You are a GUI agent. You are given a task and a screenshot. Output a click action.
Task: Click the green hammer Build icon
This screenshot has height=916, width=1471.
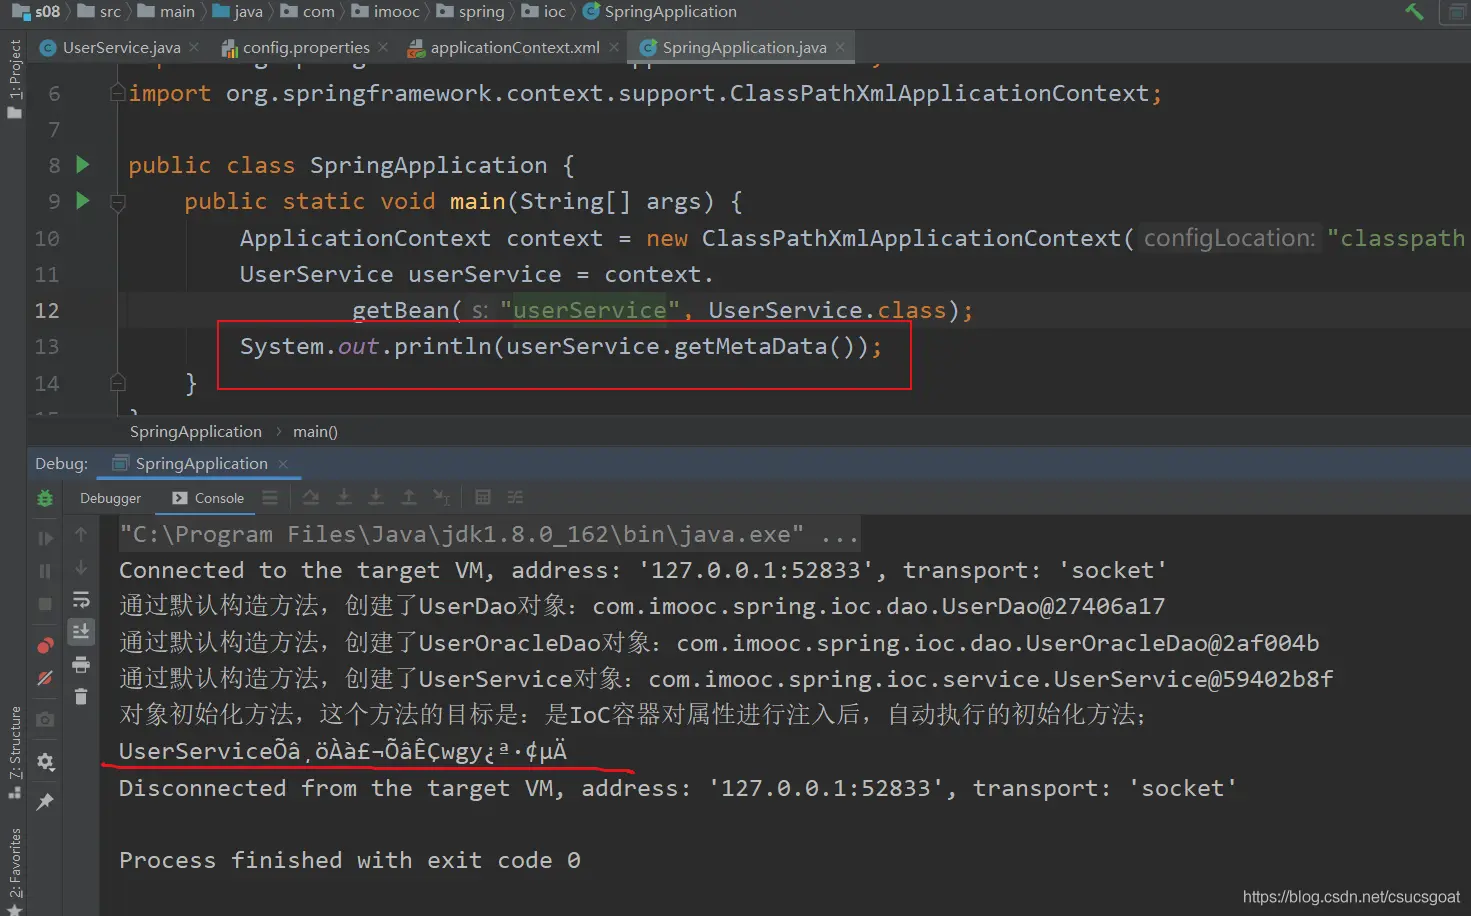[x=1414, y=12]
